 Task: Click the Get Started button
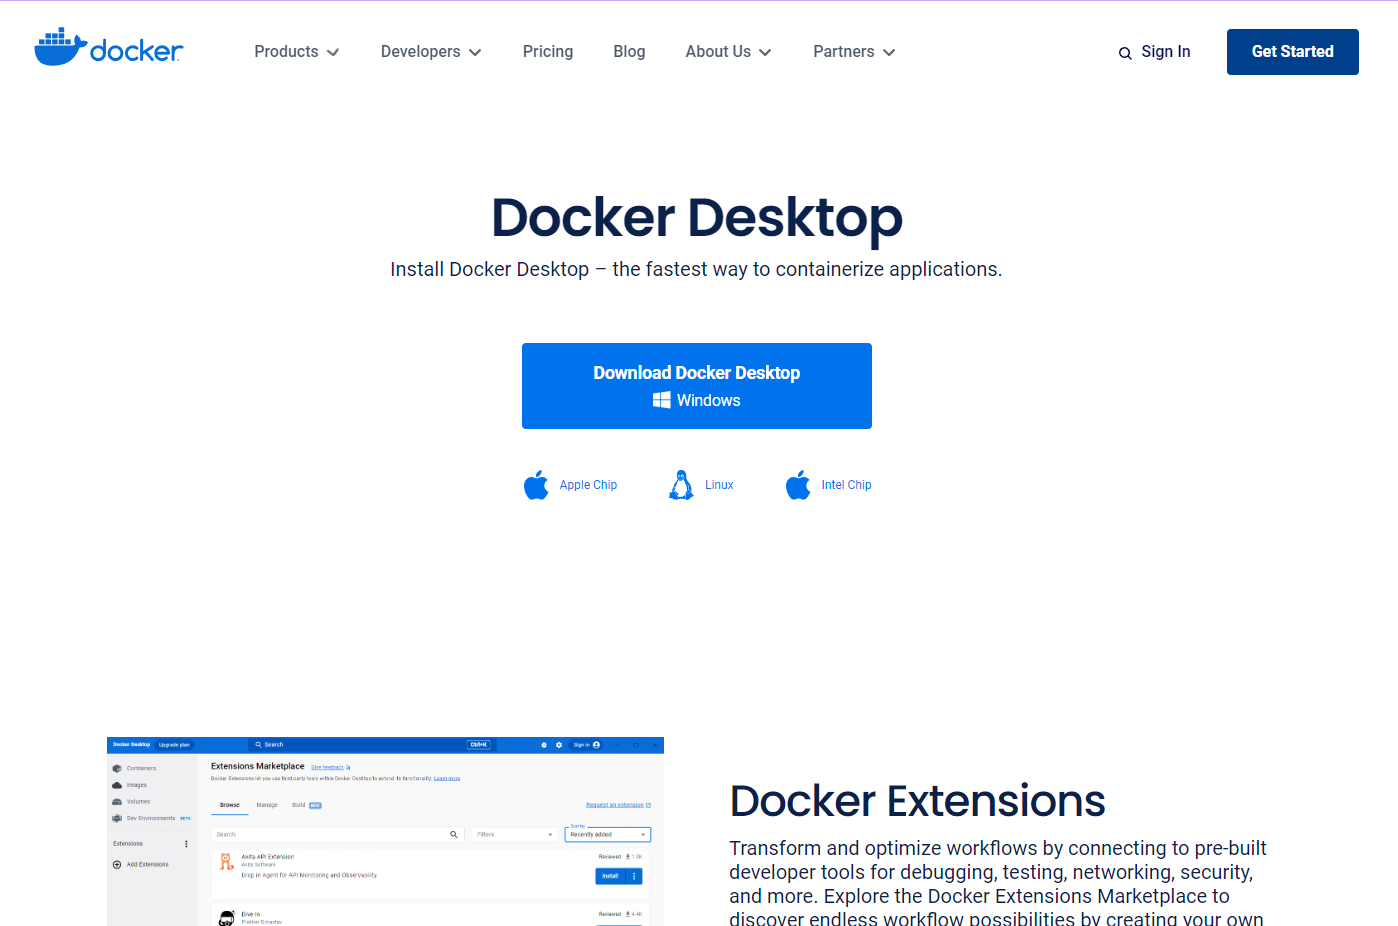point(1292,52)
